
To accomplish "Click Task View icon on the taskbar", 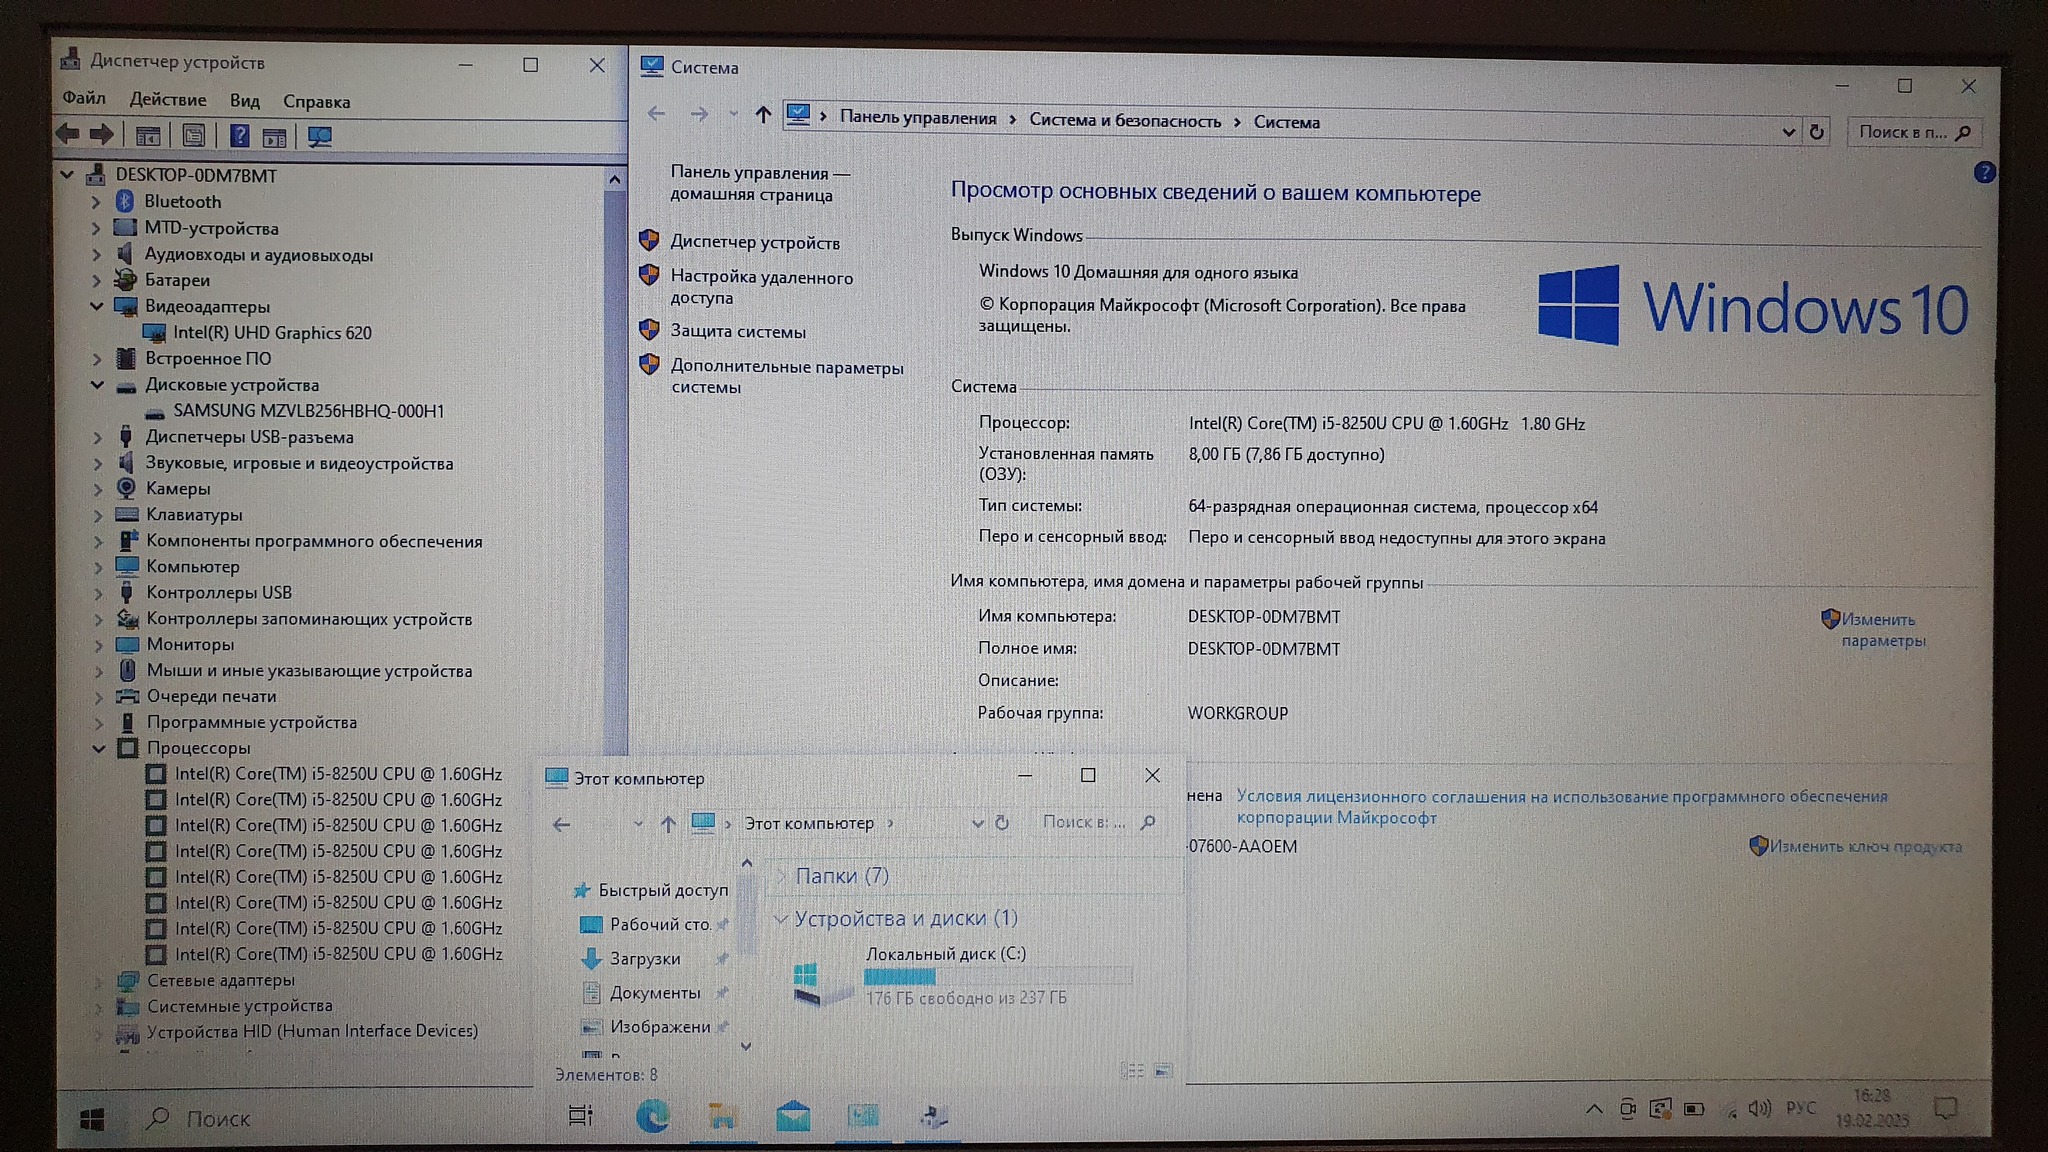I will tap(581, 1116).
